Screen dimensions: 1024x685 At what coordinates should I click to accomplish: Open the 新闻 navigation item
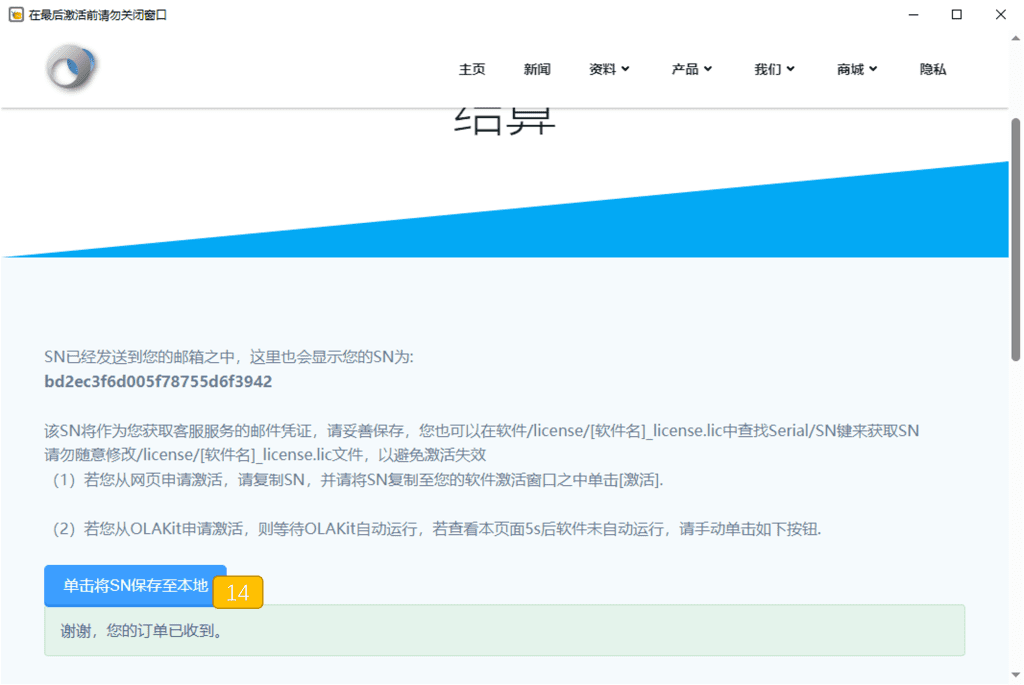click(537, 69)
